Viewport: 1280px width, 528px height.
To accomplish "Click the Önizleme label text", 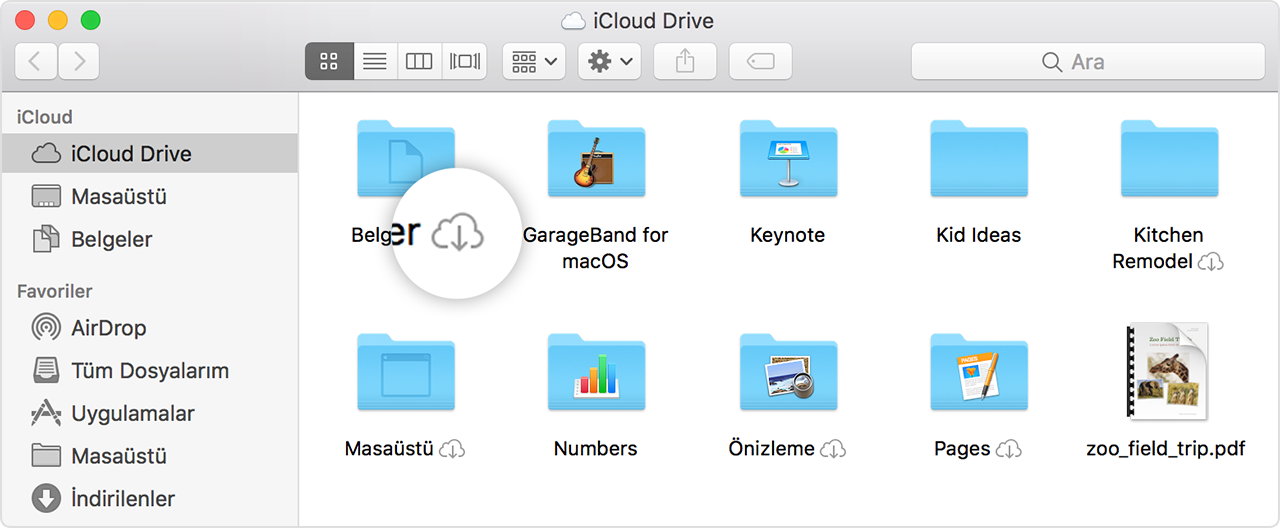I will coord(772,449).
